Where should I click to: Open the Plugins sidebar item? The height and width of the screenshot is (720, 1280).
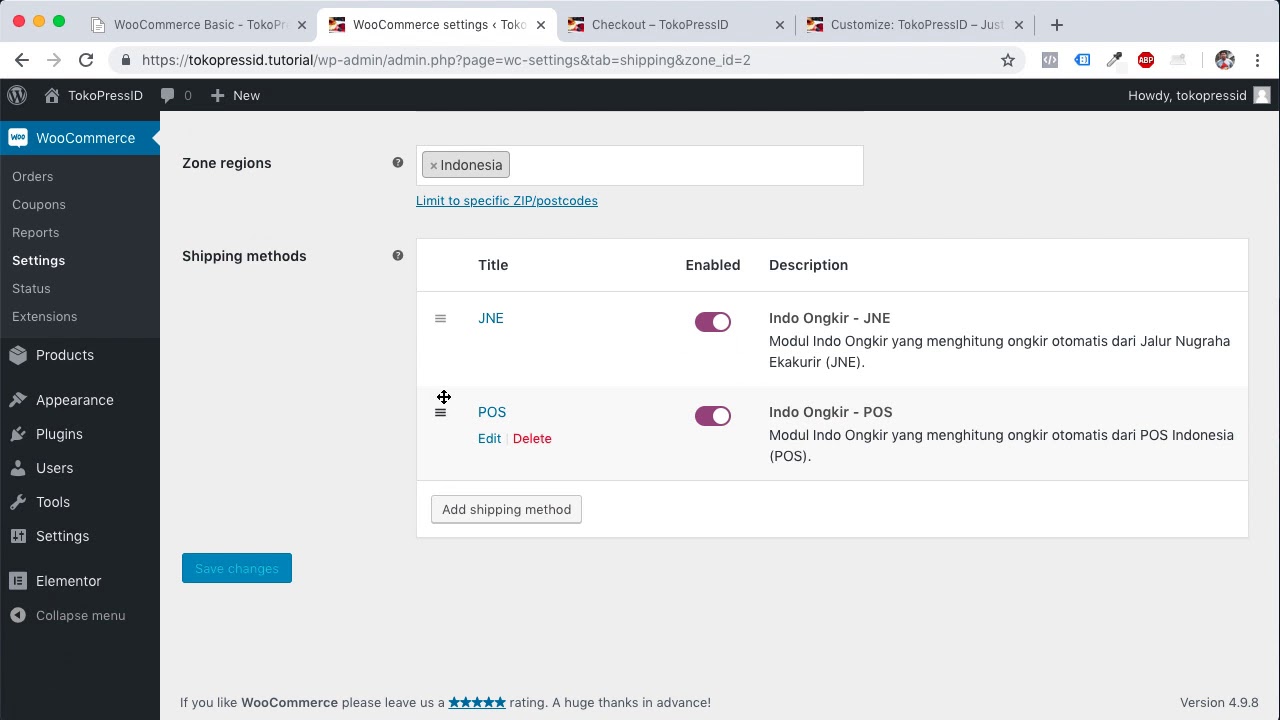click(59, 434)
